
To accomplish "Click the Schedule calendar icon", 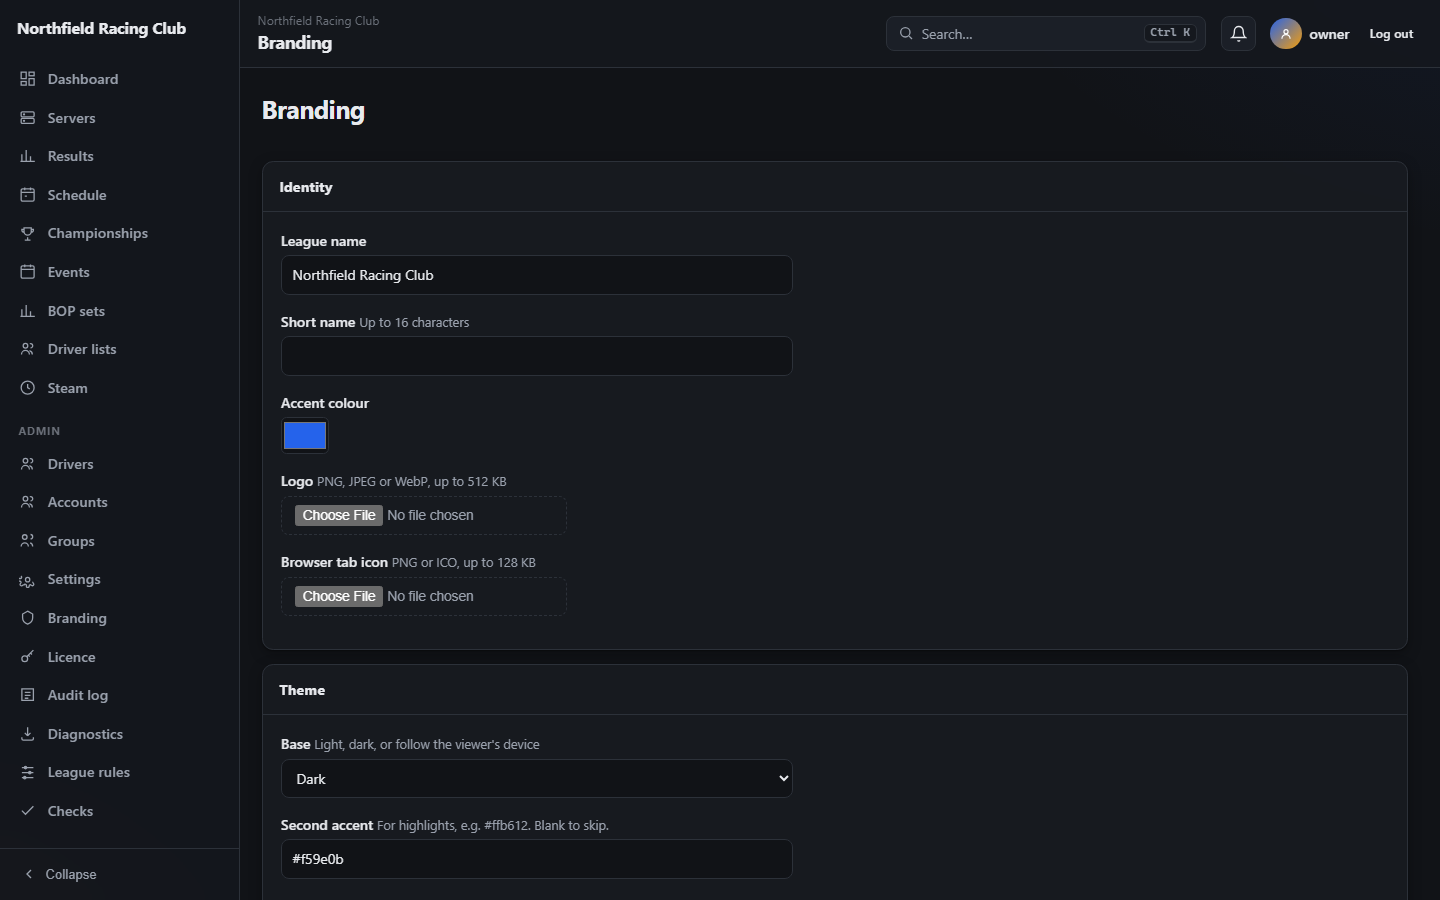I will coord(28,195).
